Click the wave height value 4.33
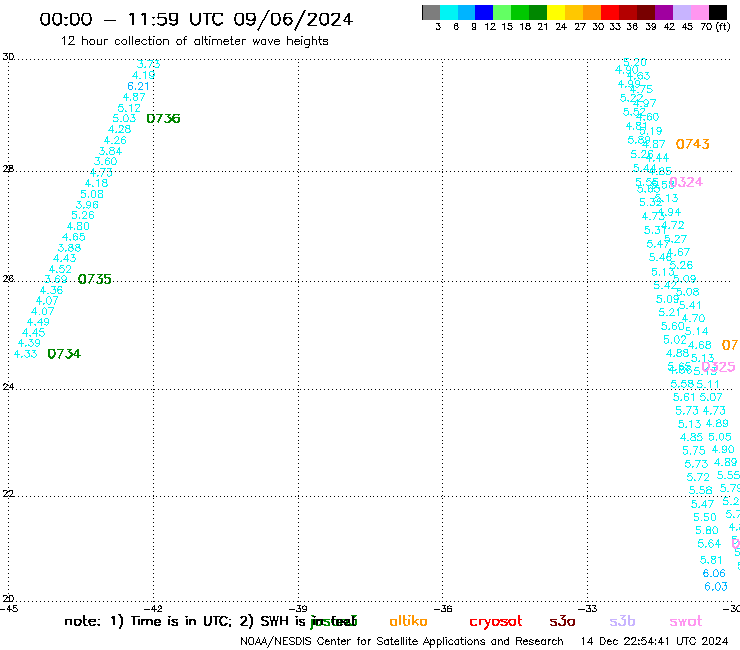The width and height of the screenshot is (740, 650). (x=25, y=354)
